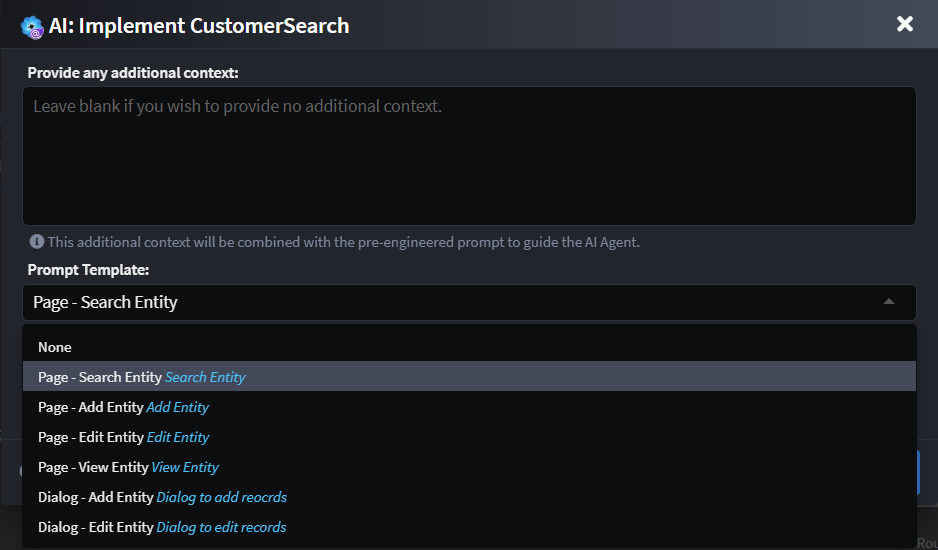The image size is (938, 550).
Task: Click the blue button at the right edge
Action: 918,472
